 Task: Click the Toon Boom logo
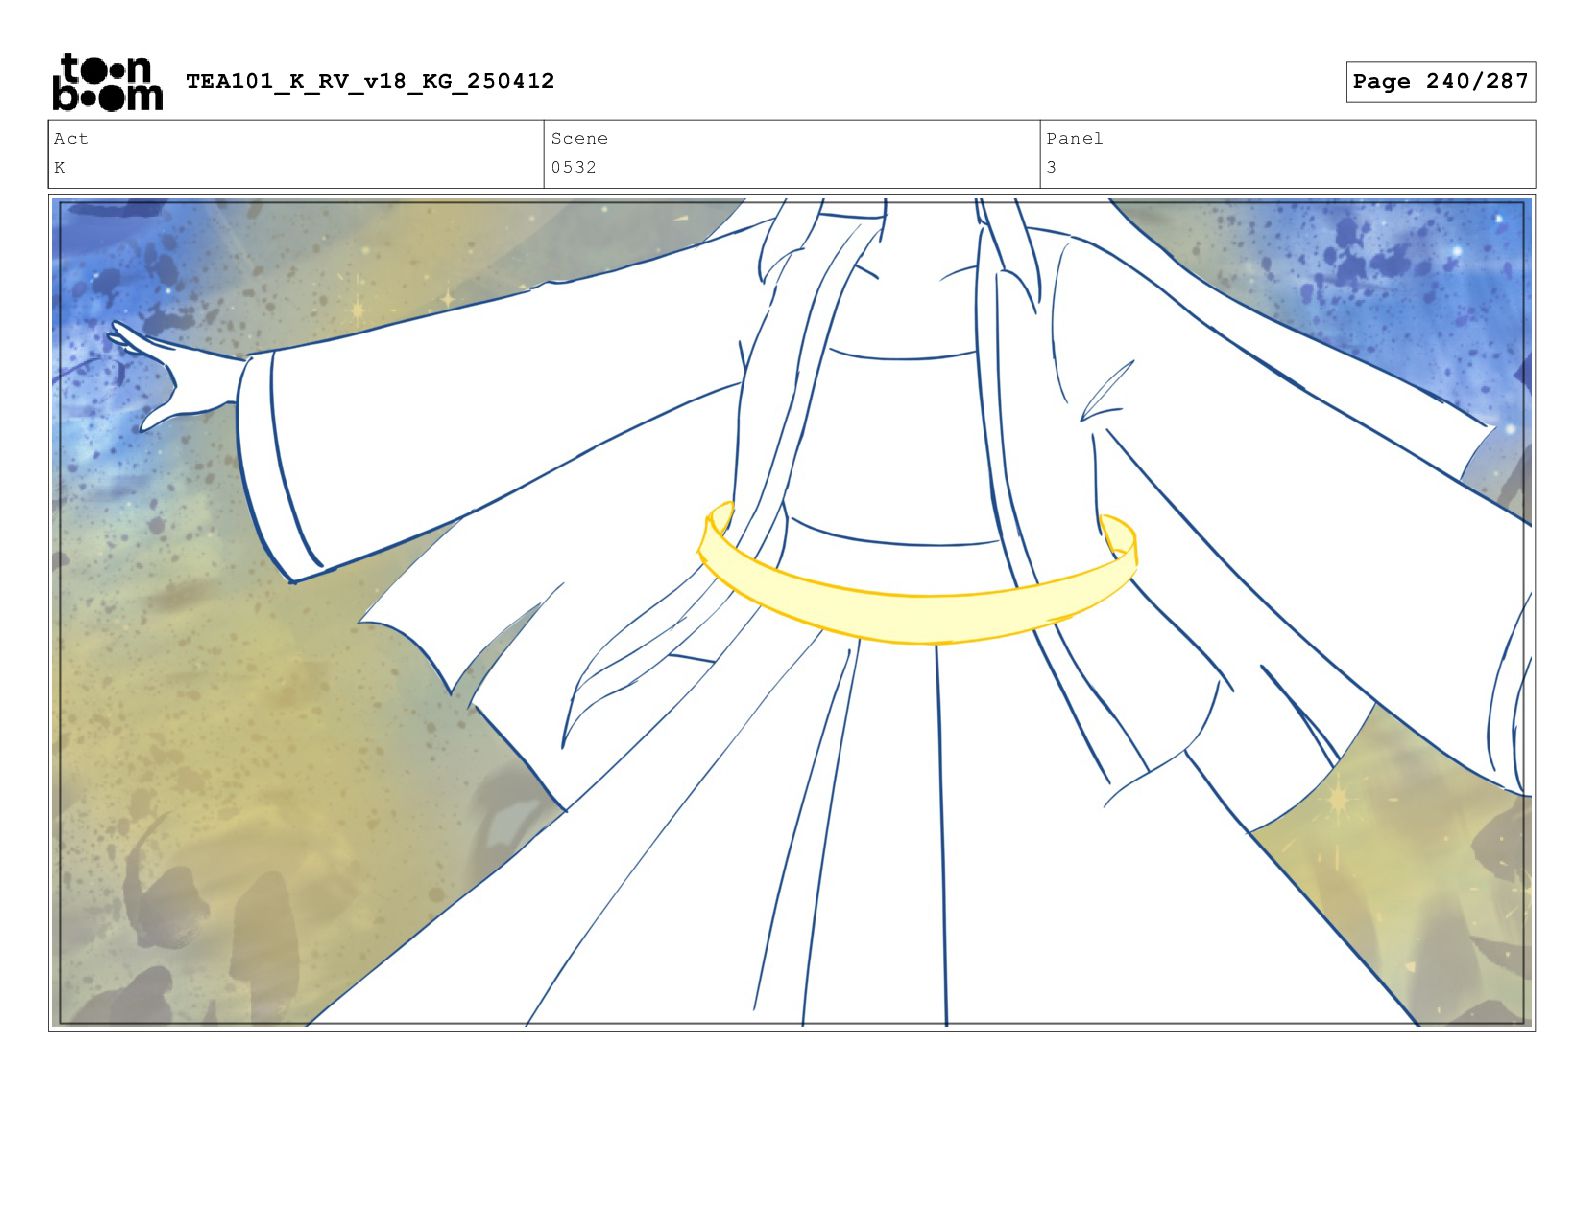click(107, 82)
